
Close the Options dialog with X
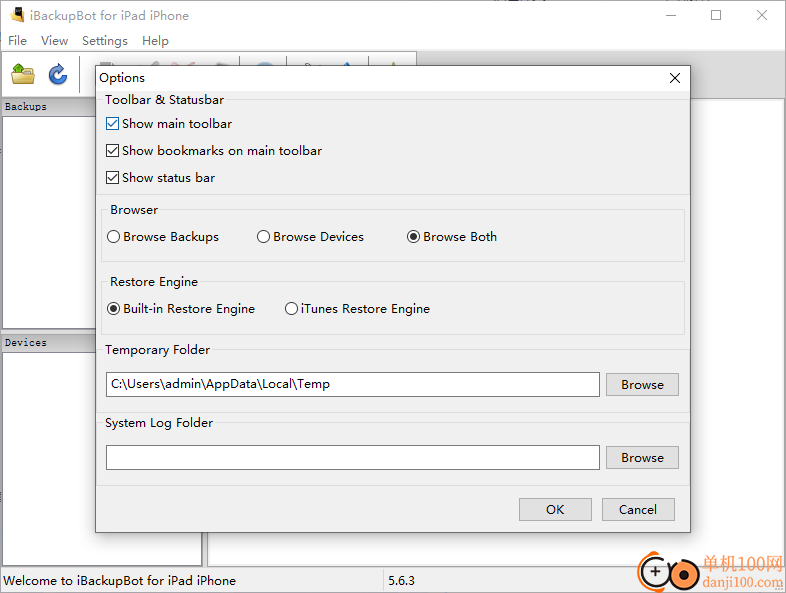pos(675,78)
